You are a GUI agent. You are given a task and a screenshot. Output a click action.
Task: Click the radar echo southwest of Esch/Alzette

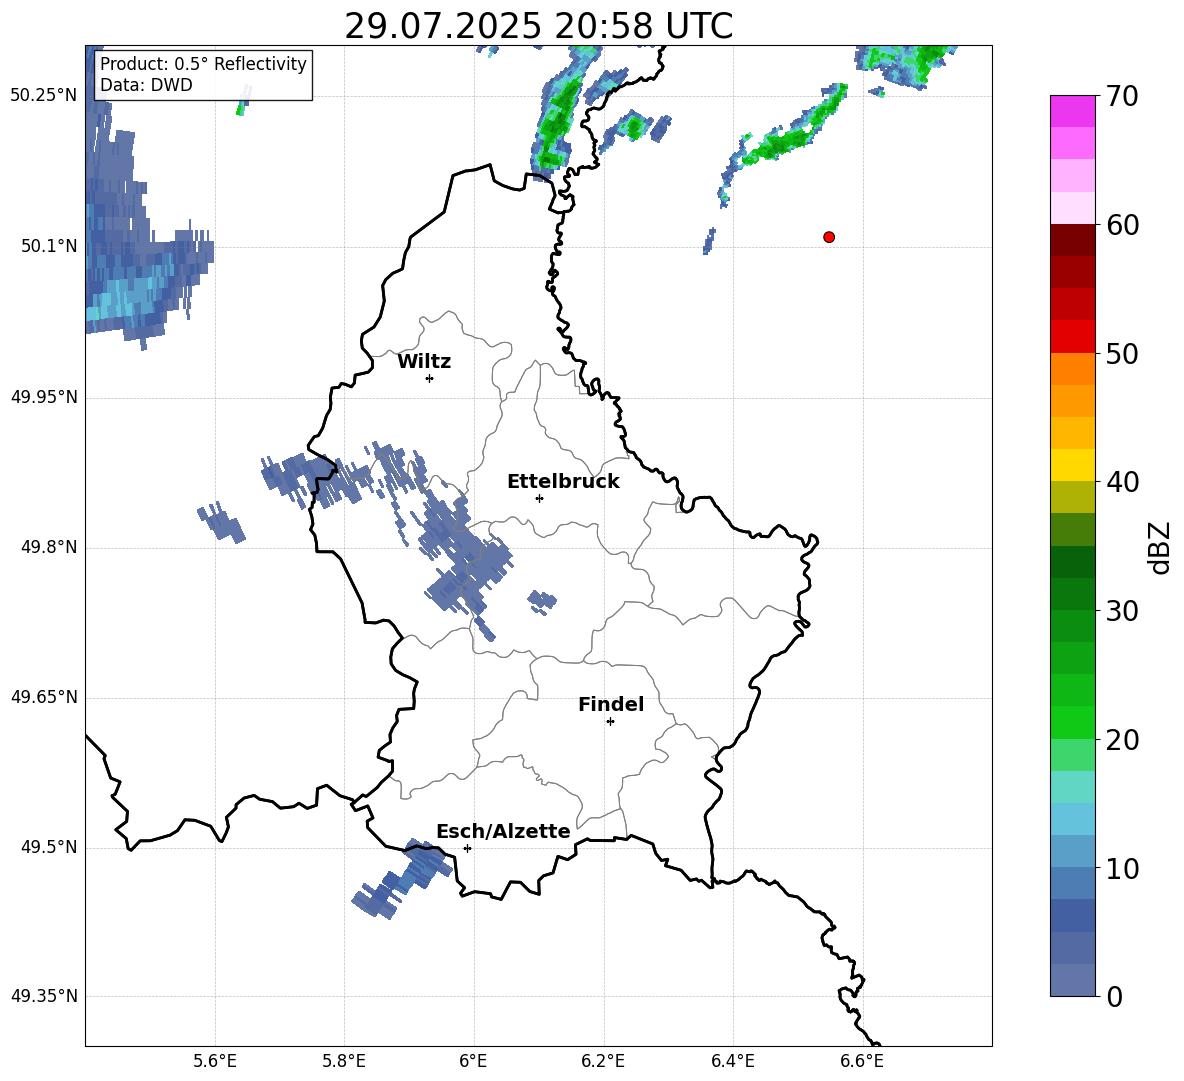402,879
